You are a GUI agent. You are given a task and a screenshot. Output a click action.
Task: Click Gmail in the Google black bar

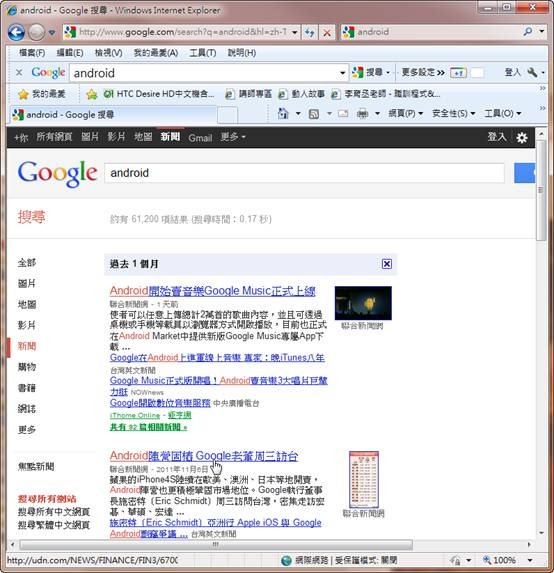click(x=200, y=138)
